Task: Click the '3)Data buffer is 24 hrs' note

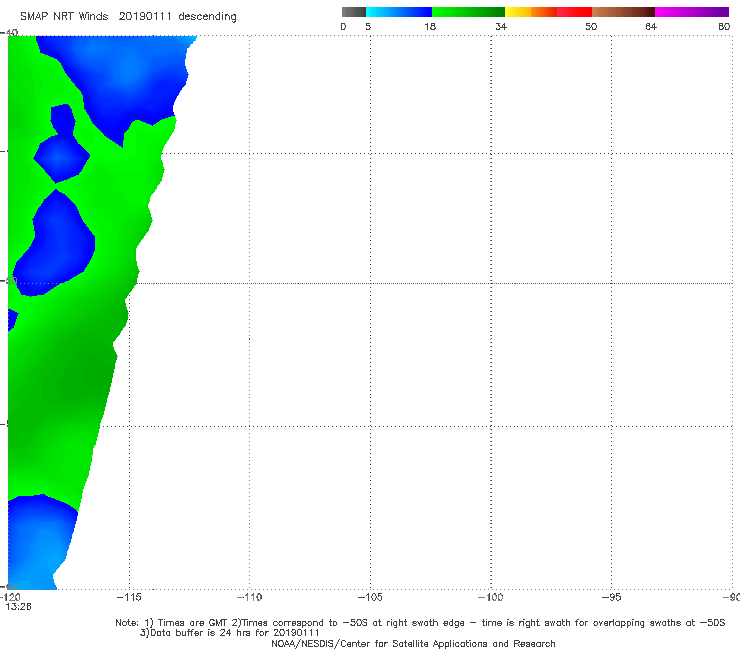Action: [229, 633]
